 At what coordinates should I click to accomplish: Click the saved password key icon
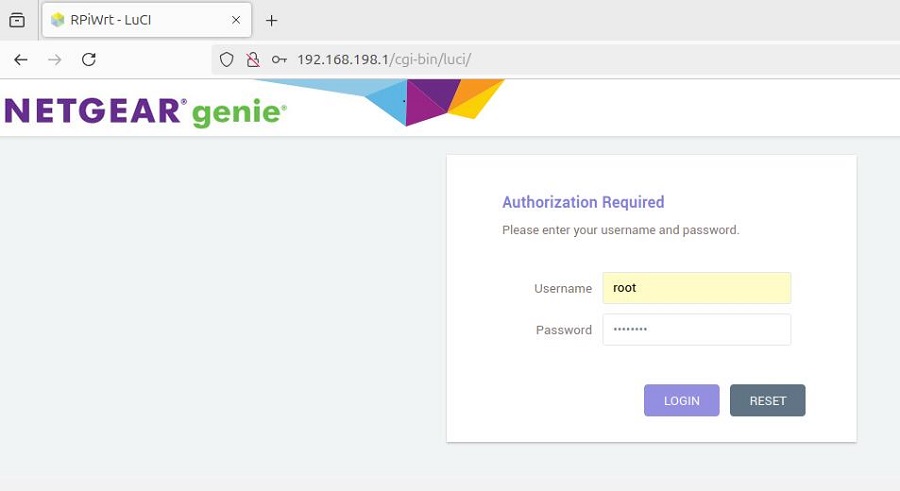279,60
